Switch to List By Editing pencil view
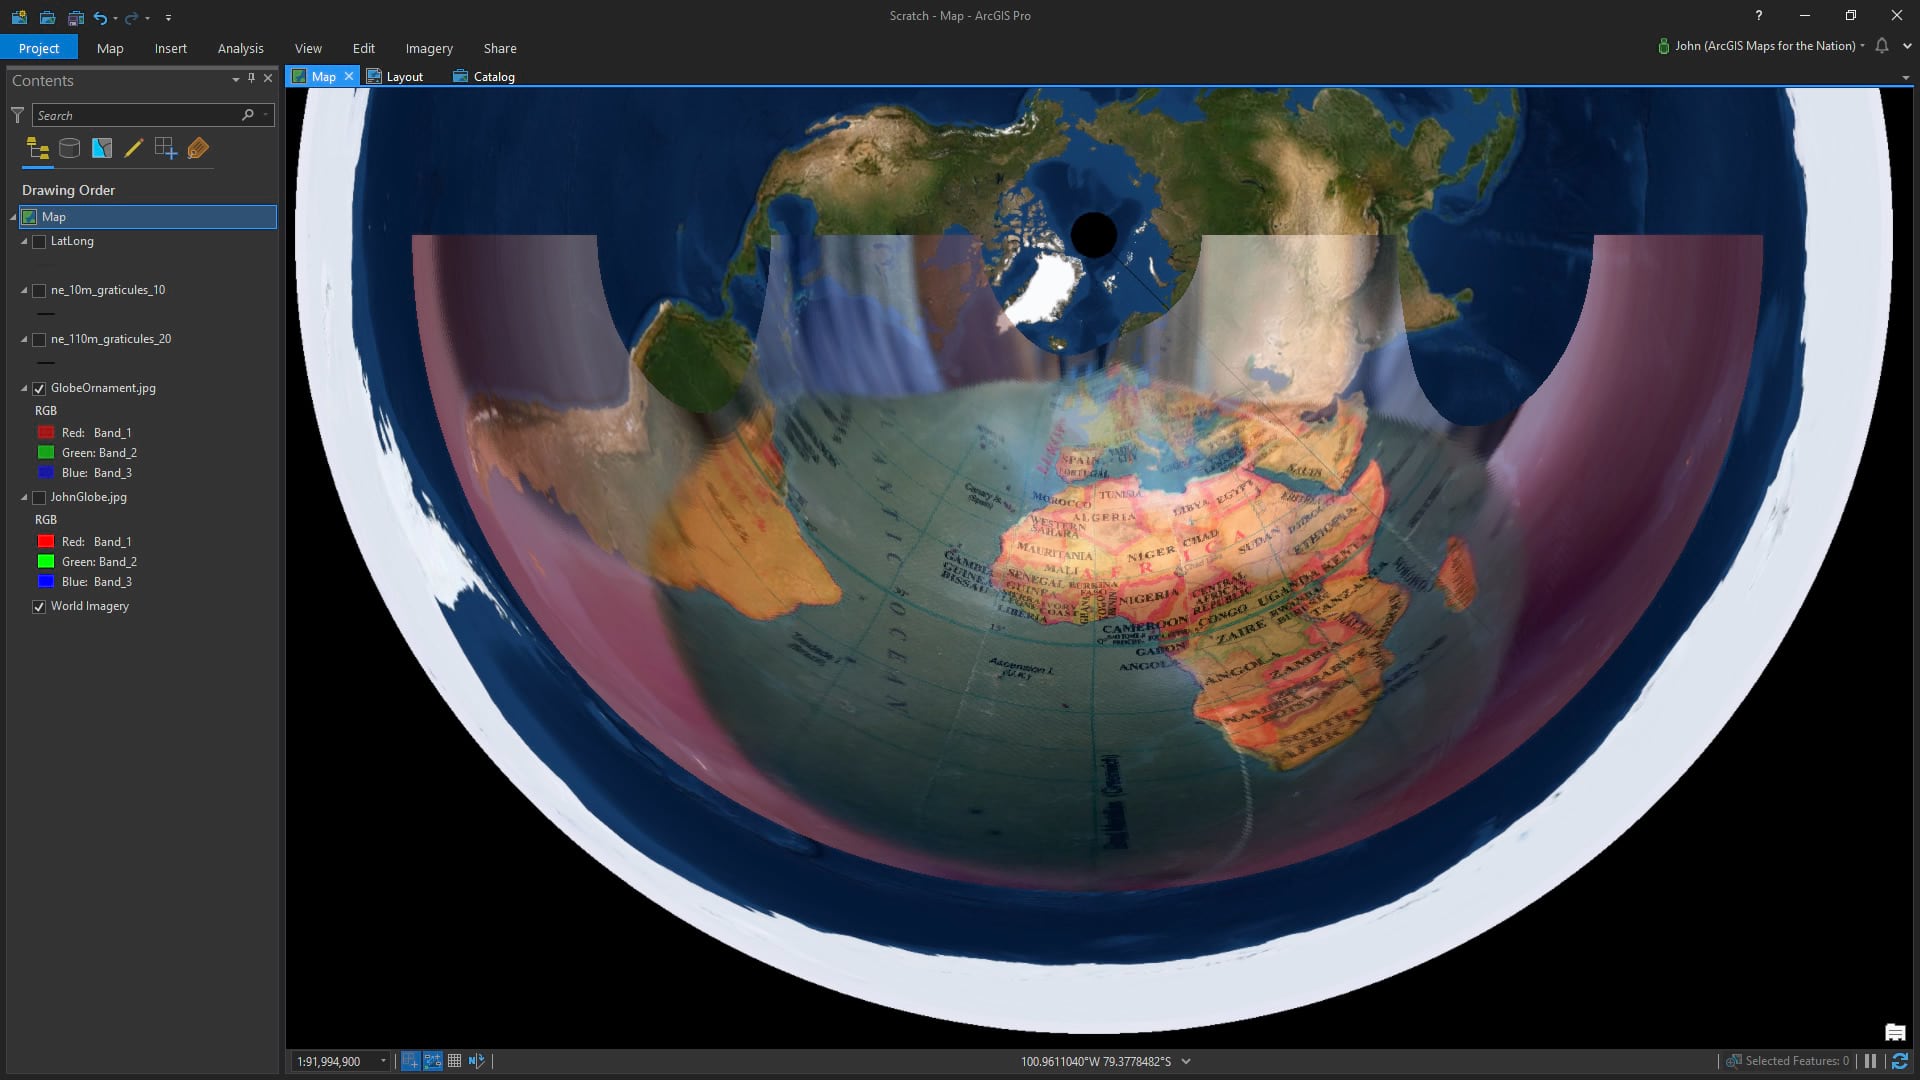The width and height of the screenshot is (1920, 1080). pos(133,149)
